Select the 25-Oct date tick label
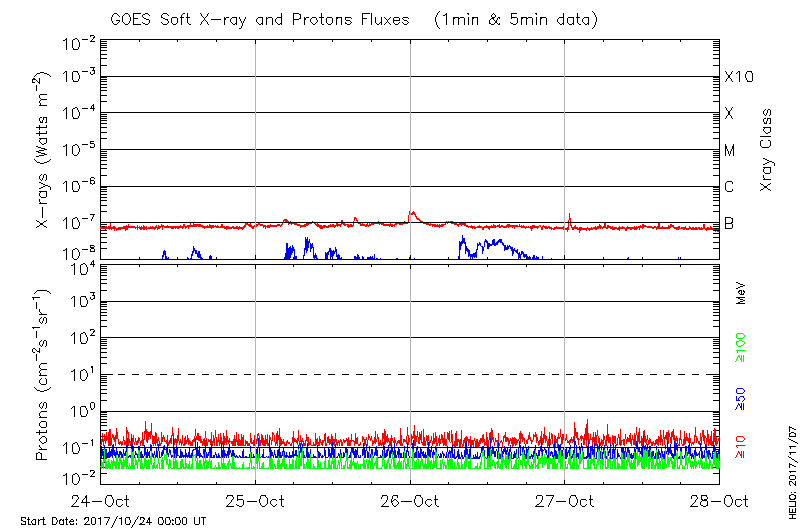Screen dimensions: 800x530 pyautogui.click(x=256, y=501)
